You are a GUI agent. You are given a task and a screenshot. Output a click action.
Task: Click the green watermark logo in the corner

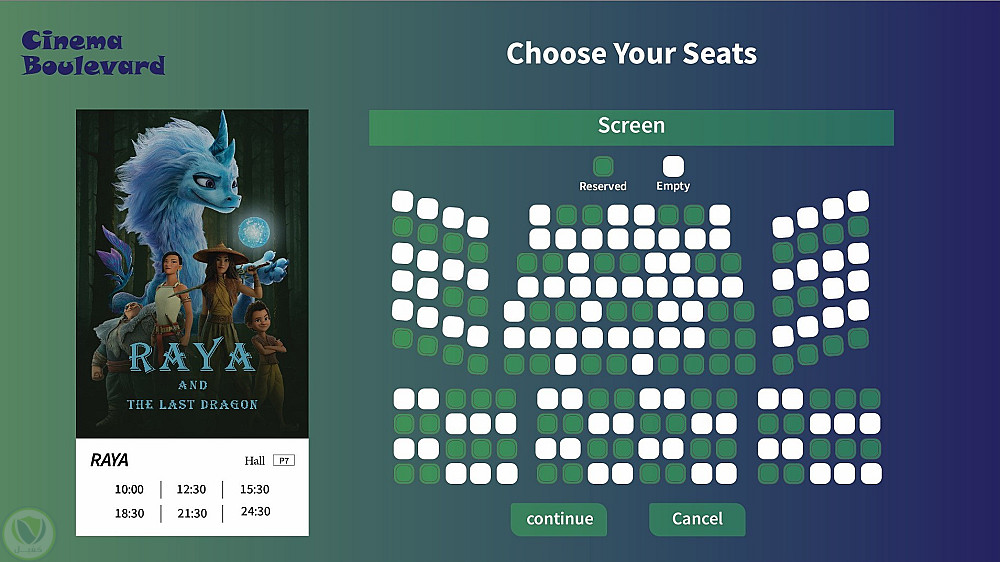coord(27,533)
